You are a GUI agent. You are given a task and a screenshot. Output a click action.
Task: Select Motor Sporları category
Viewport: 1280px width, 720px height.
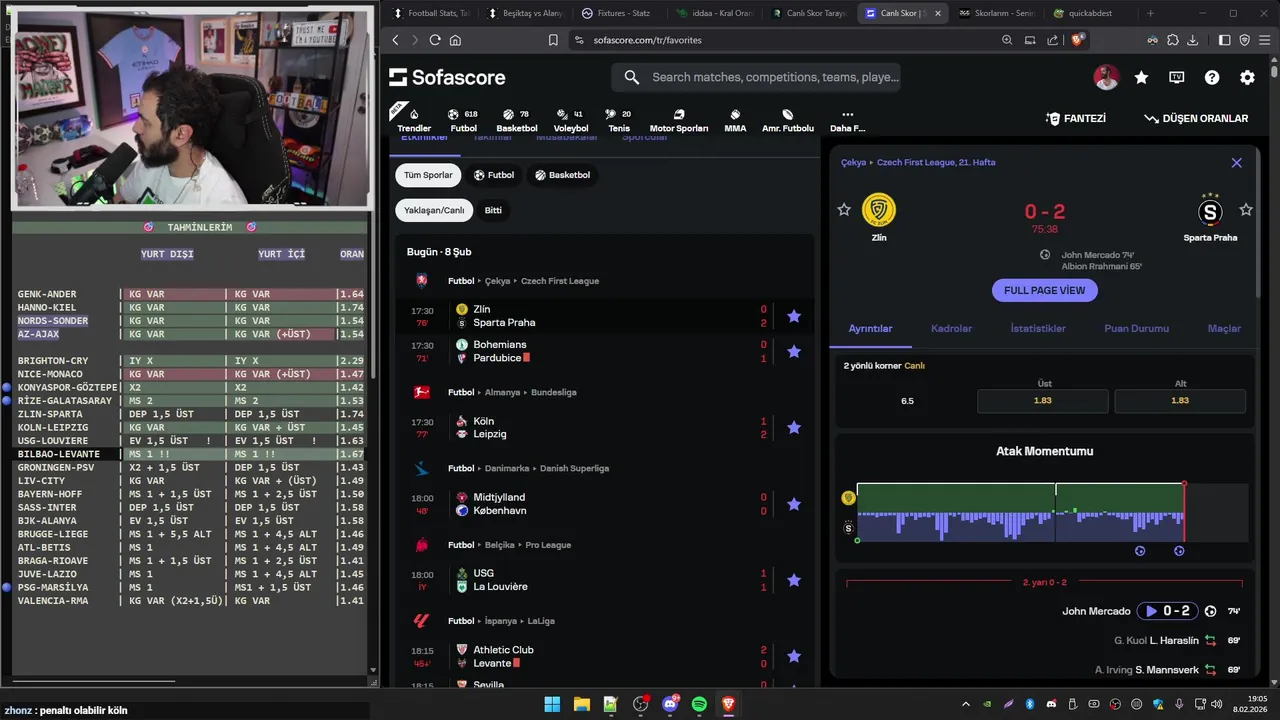click(x=679, y=120)
